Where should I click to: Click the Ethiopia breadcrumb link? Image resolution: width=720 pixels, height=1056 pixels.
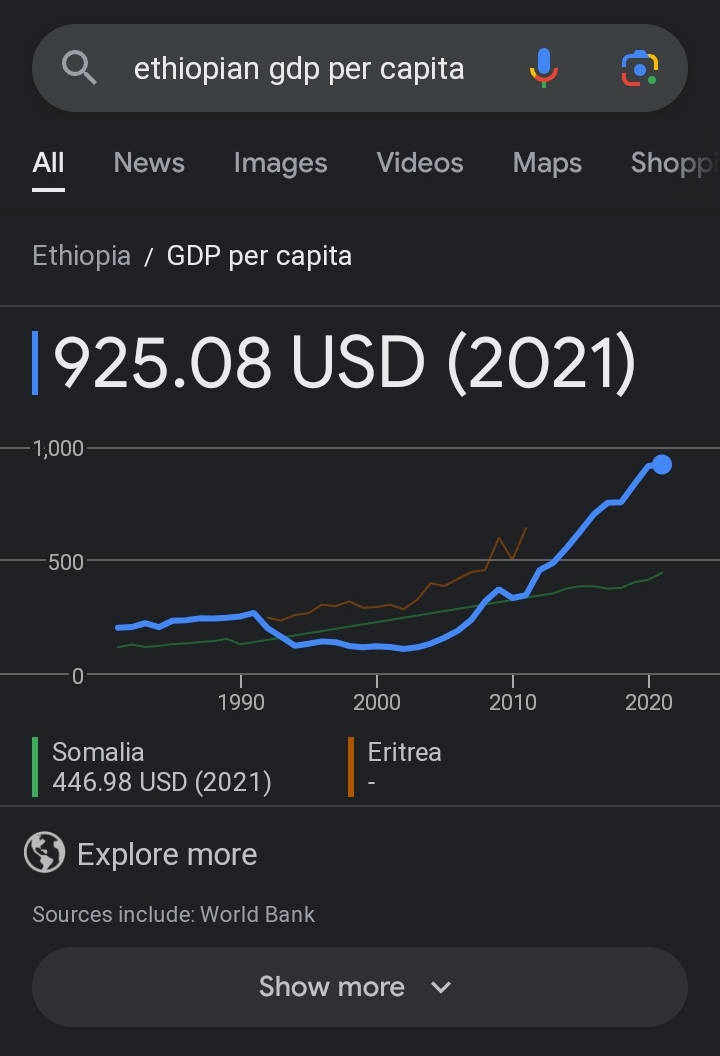coord(81,256)
